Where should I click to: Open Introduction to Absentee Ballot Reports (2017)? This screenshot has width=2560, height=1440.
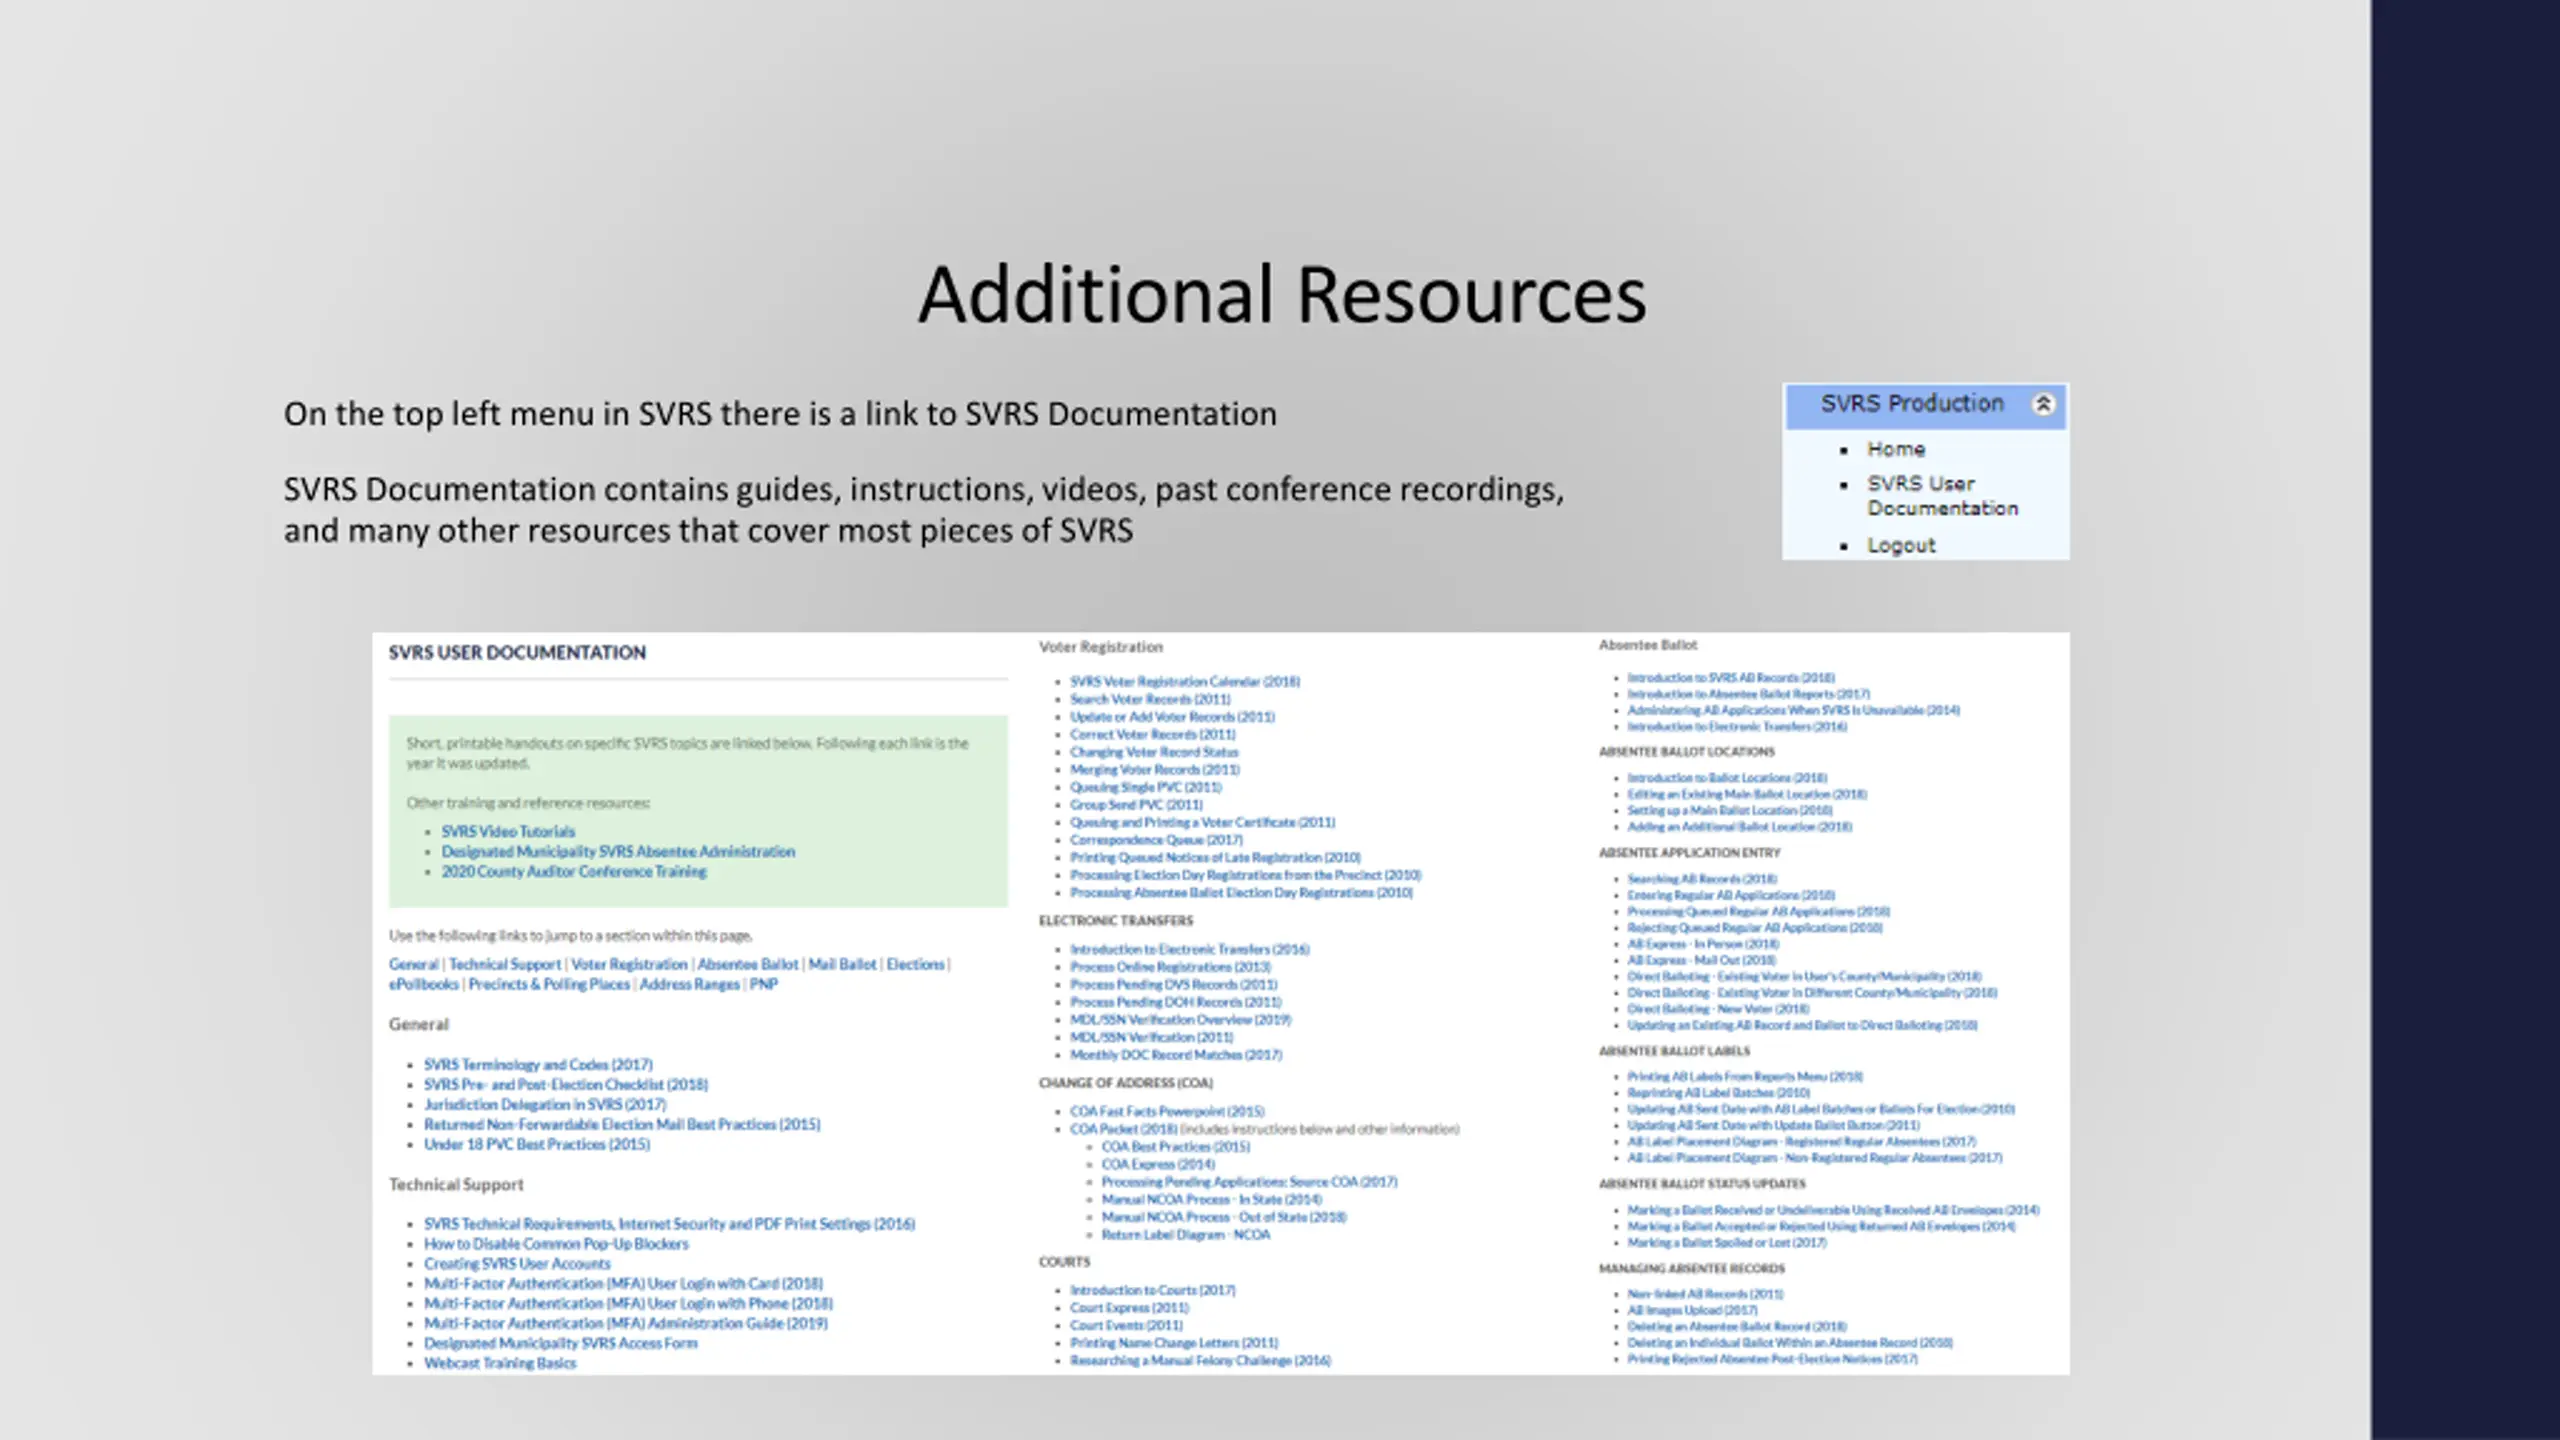coord(1748,694)
